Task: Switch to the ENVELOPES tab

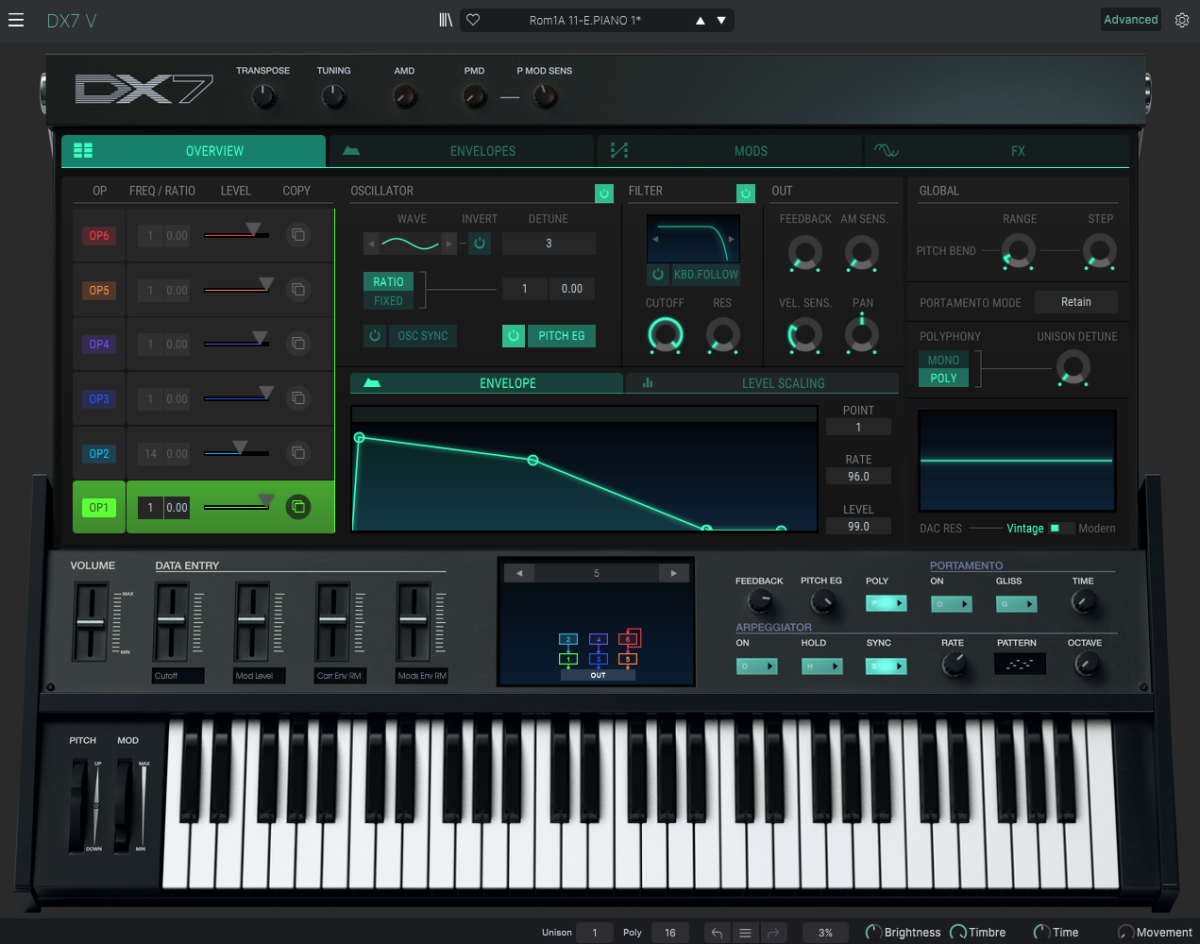Action: tap(462, 151)
